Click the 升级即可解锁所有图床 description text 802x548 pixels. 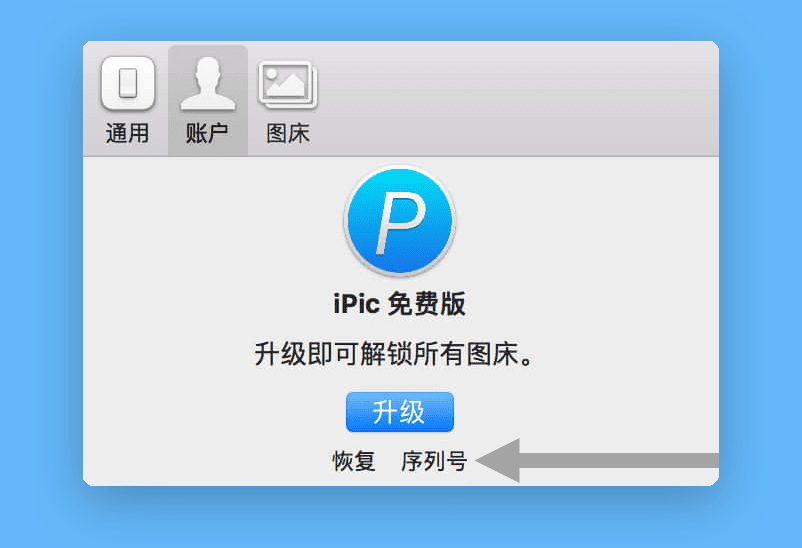(399, 355)
